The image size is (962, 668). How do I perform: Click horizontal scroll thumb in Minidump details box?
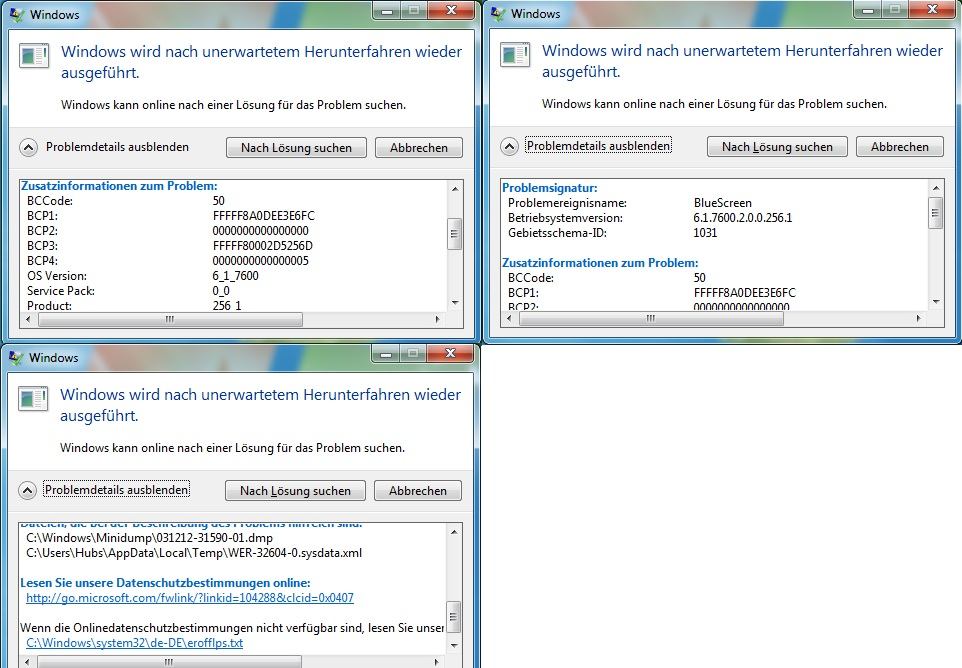(x=169, y=662)
